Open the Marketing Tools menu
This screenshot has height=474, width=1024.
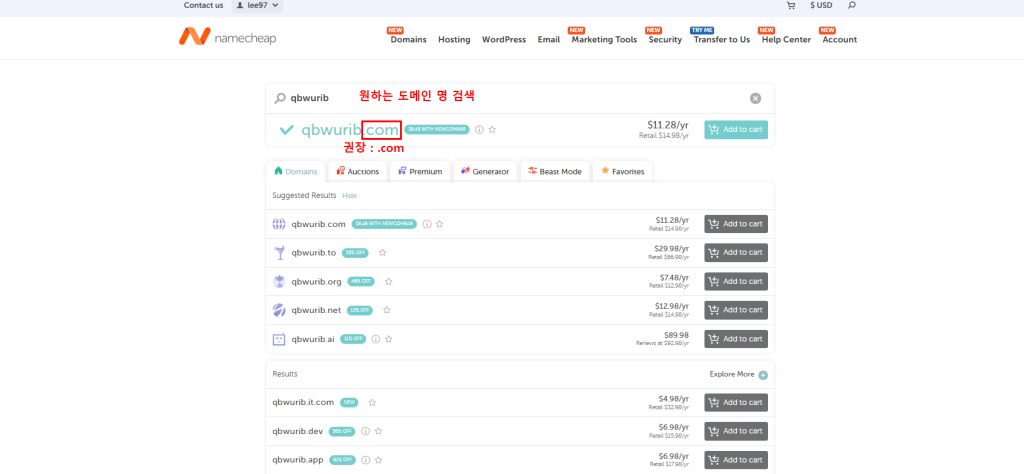click(x=604, y=39)
